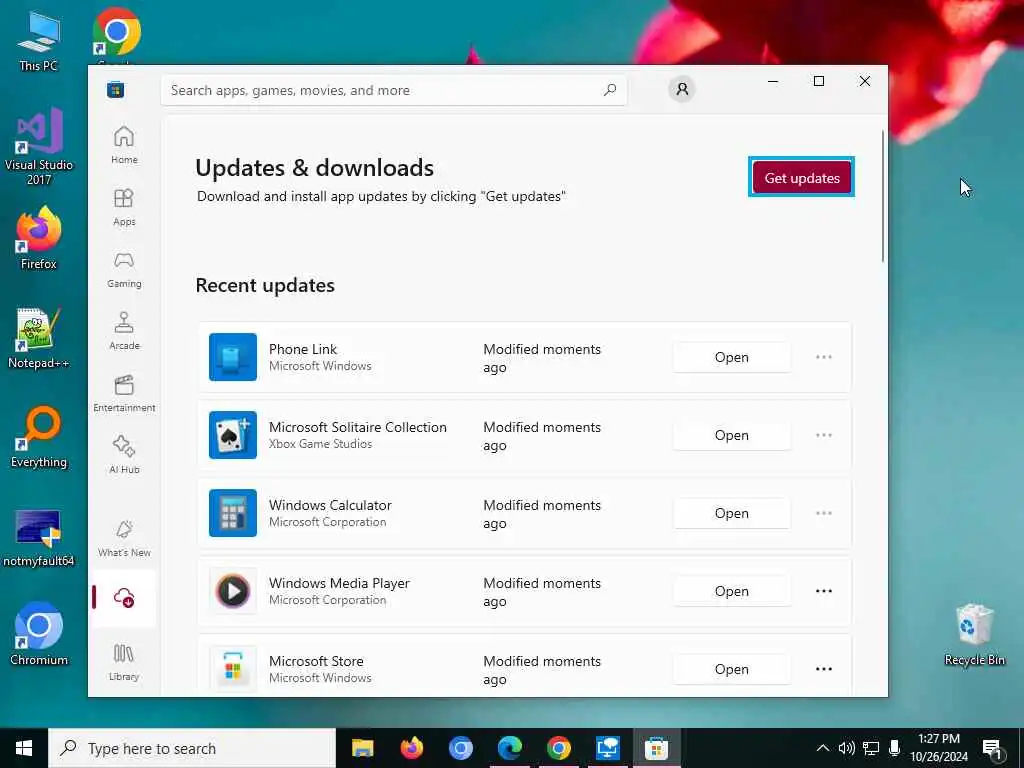Click the Phone Link app icon
The width and height of the screenshot is (1024, 768).
(x=233, y=357)
